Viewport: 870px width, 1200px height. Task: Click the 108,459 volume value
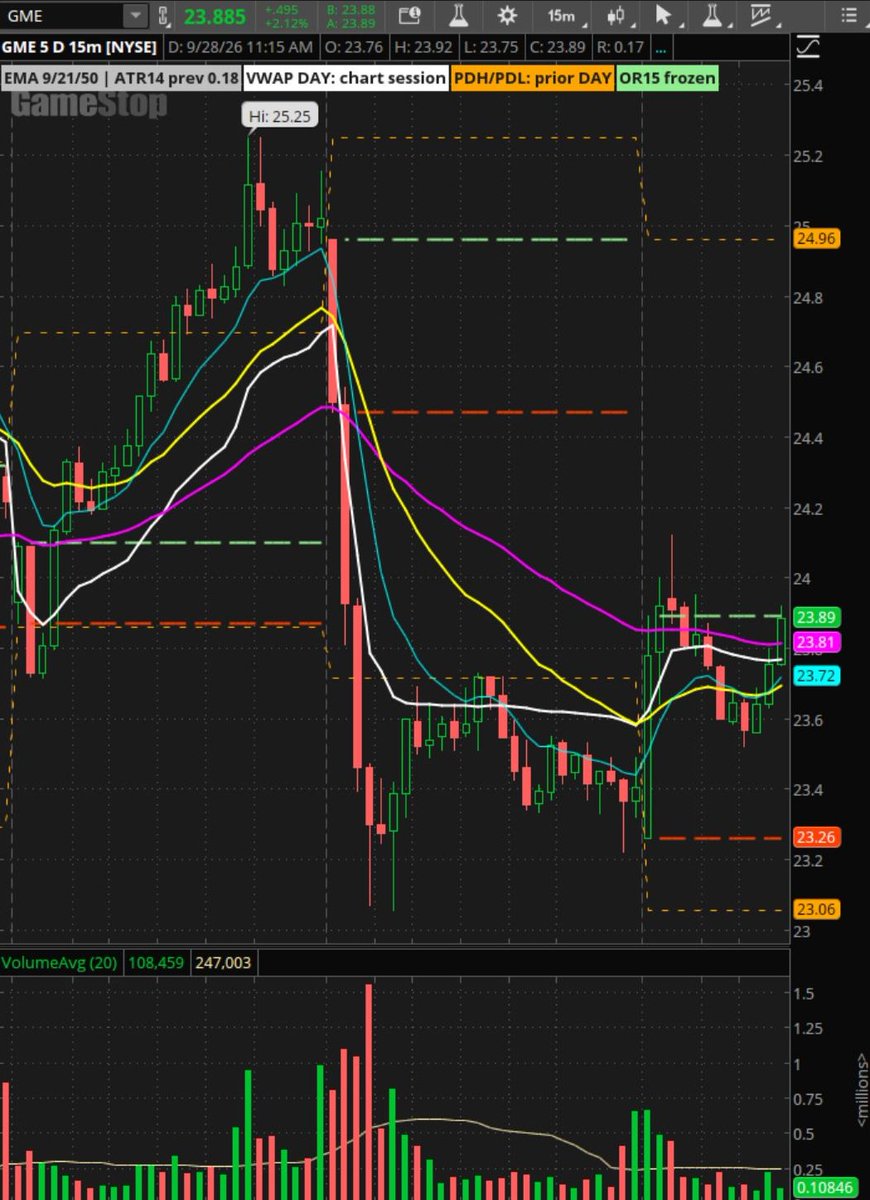click(x=158, y=963)
